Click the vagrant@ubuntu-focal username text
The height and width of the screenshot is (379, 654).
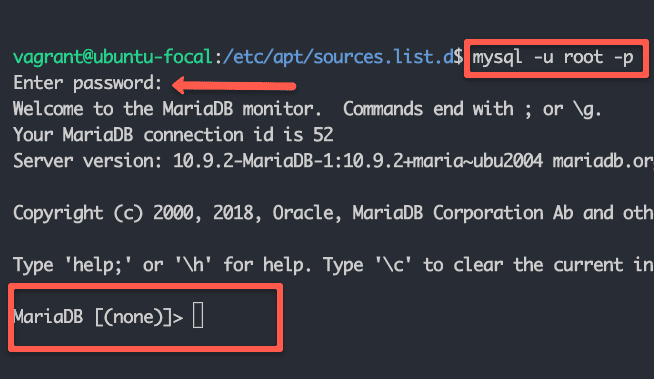[113, 57]
